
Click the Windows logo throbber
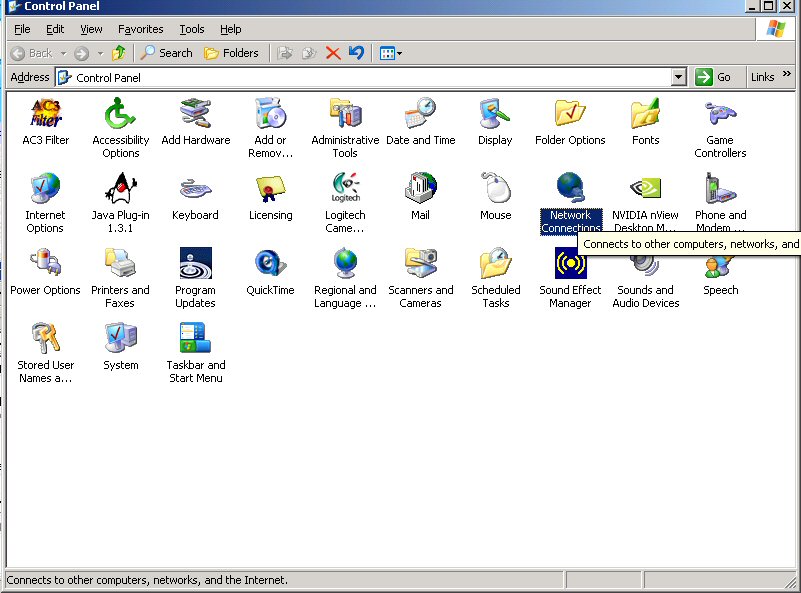click(775, 29)
